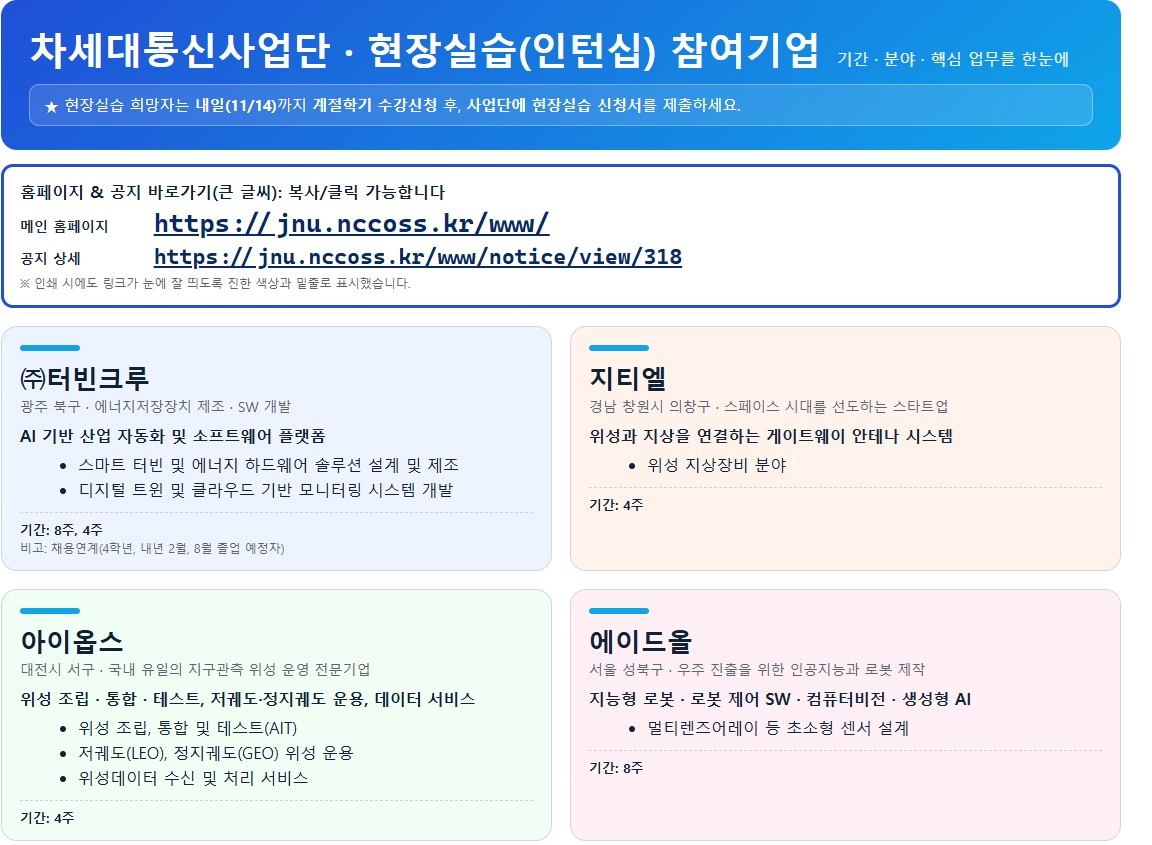Screen dimensions: 1152x845
Task: Click the 비고: 채용연계 note in 터빈크루 card
Action: coord(152,548)
